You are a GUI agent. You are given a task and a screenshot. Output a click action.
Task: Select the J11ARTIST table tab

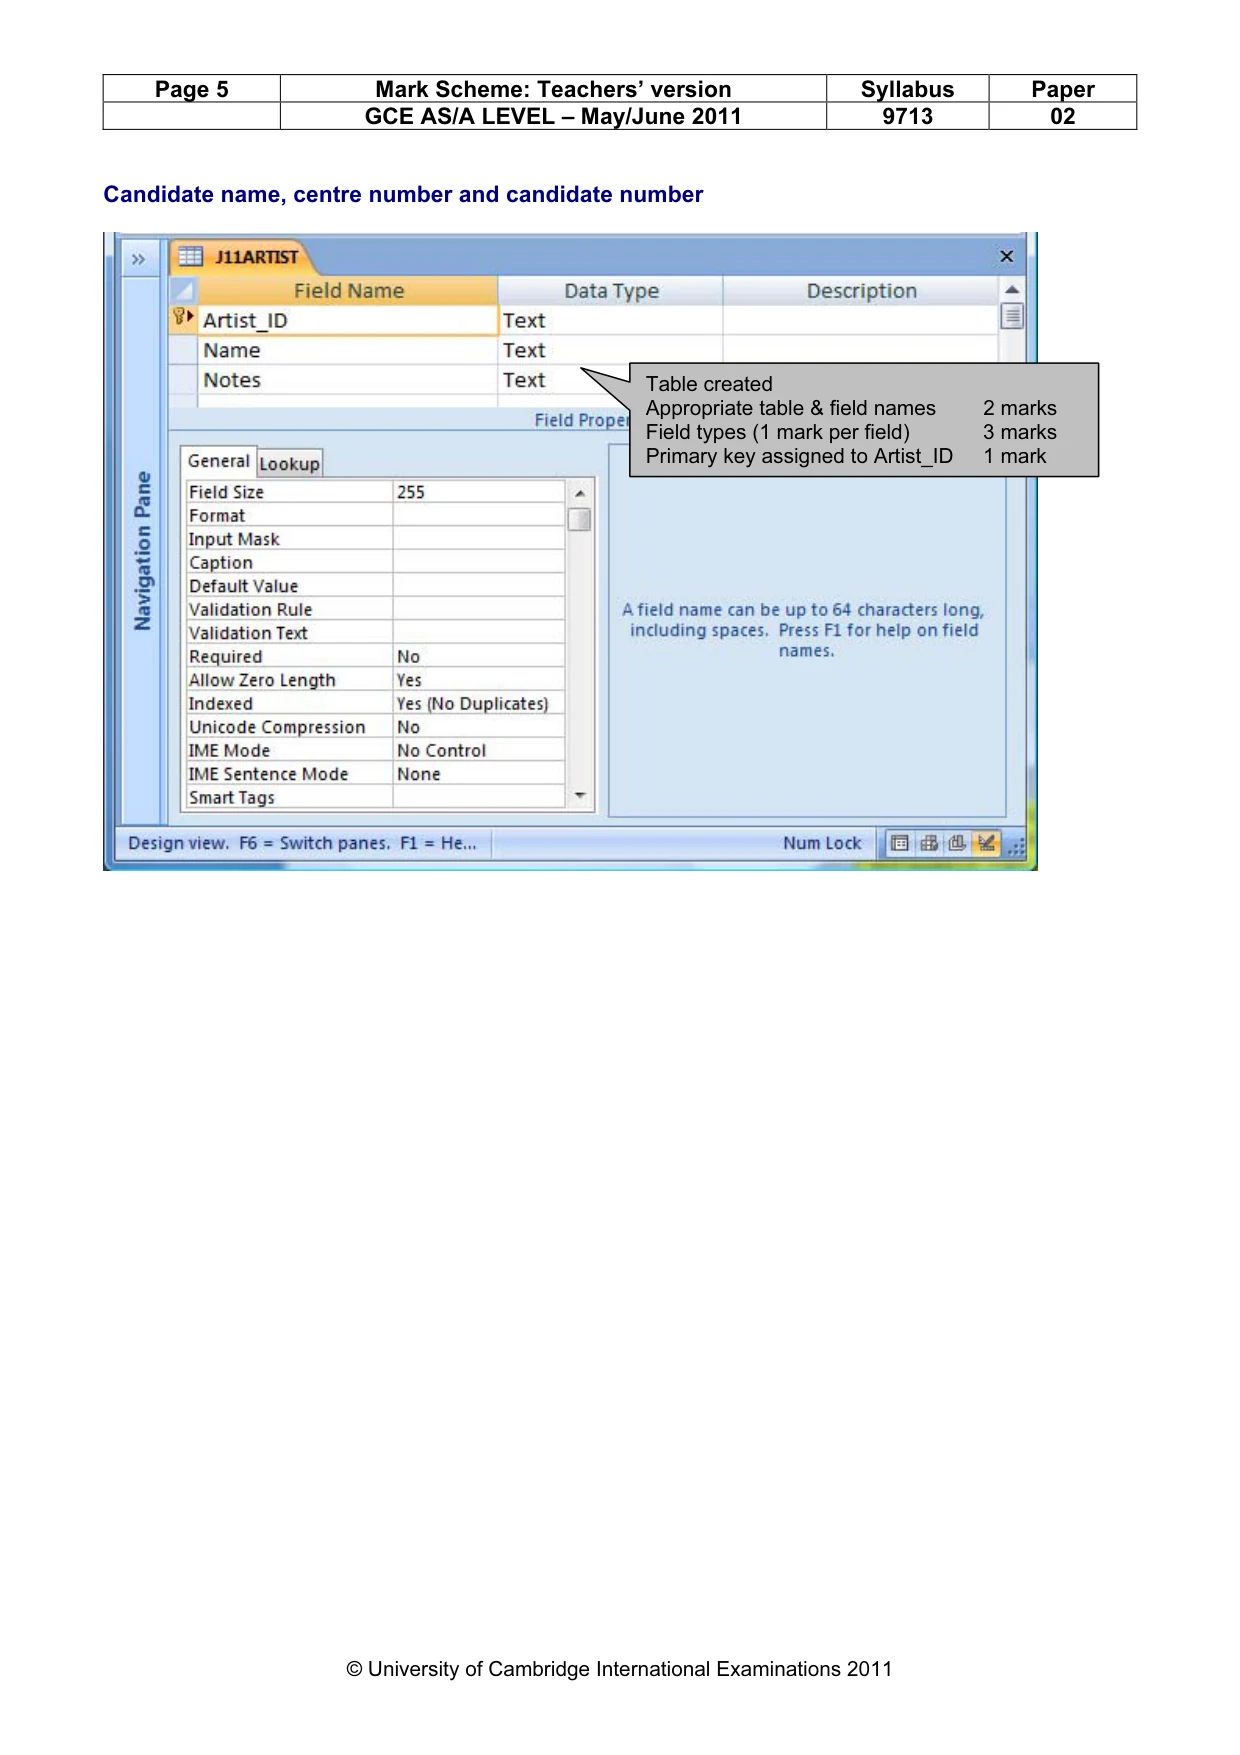pyautogui.click(x=244, y=257)
